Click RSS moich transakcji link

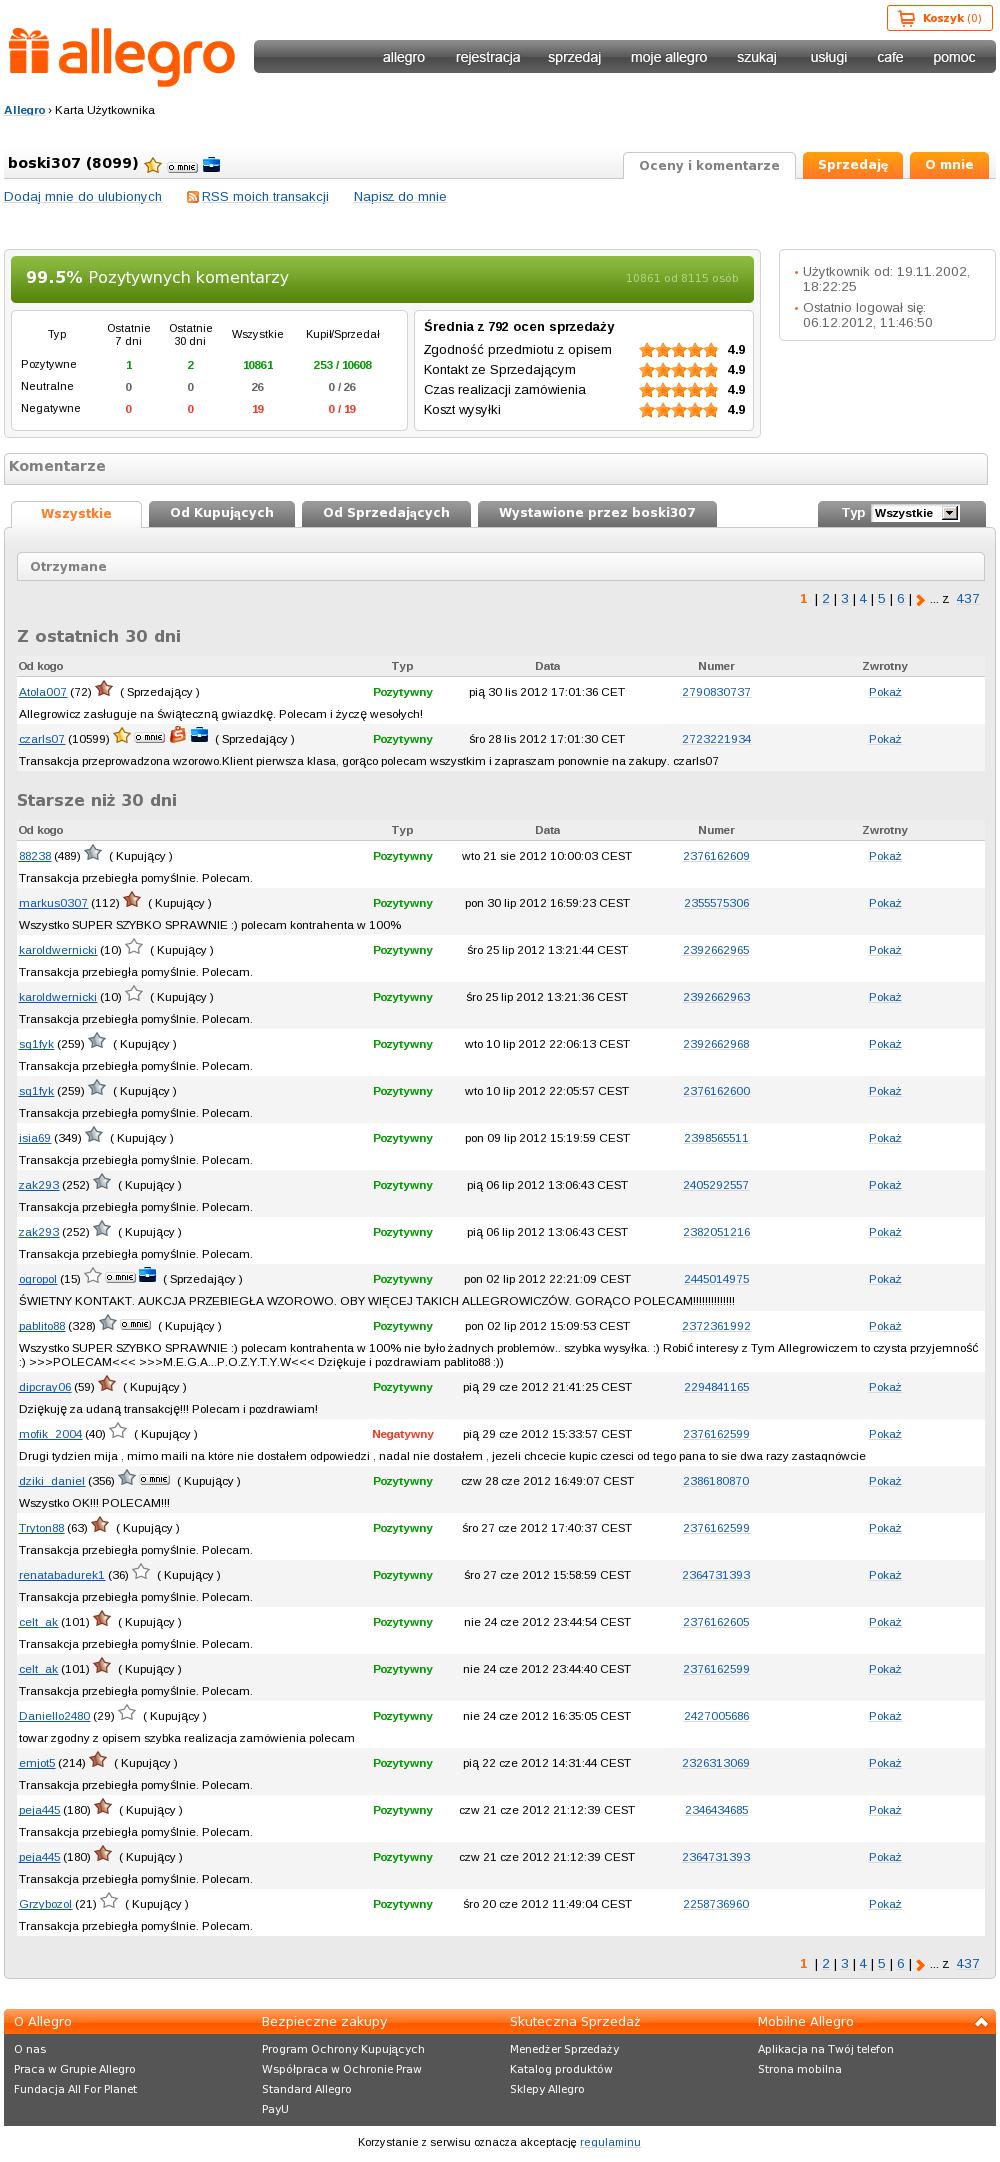(265, 197)
